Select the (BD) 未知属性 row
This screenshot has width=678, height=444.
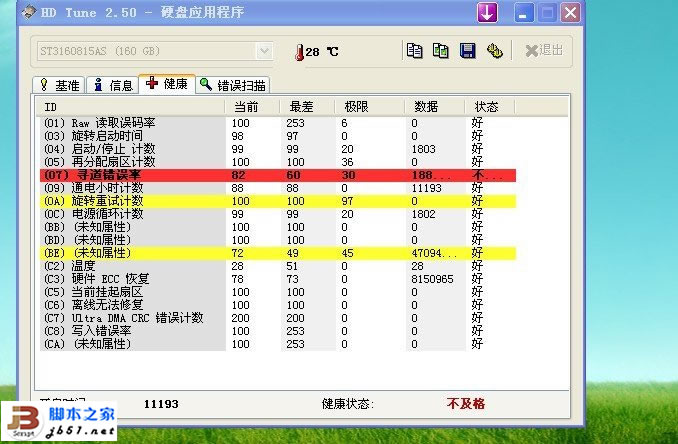278,240
